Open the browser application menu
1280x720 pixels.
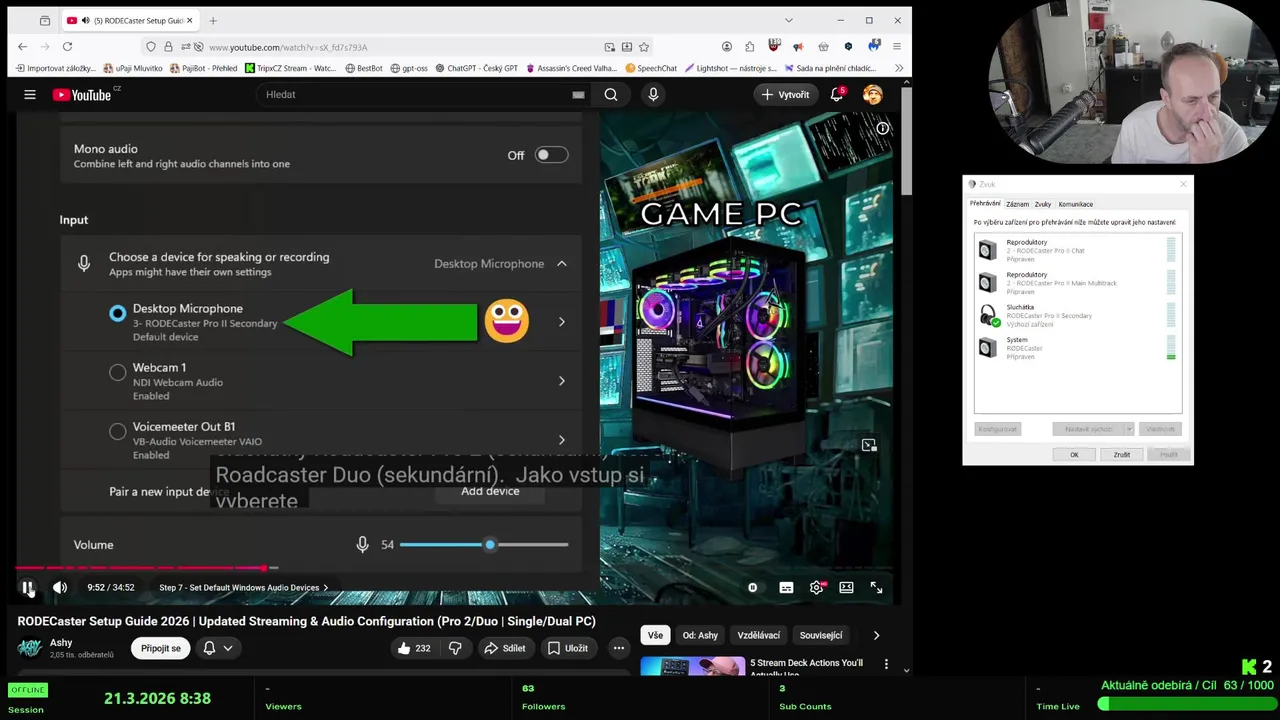pyautogui.click(x=897, y=46)
